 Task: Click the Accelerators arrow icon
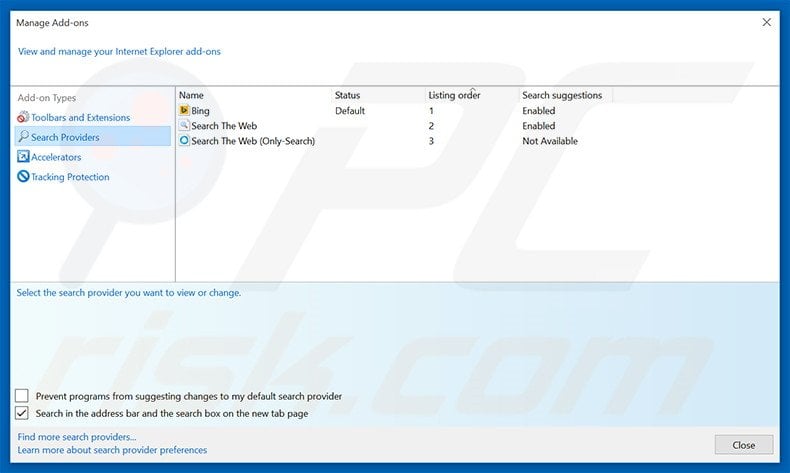(x=23, y=157)
